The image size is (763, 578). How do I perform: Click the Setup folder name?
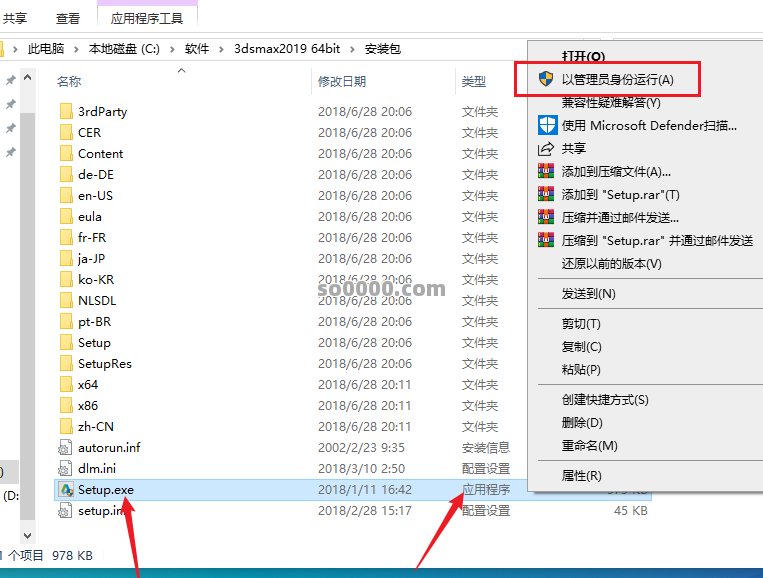coord(94,343)
